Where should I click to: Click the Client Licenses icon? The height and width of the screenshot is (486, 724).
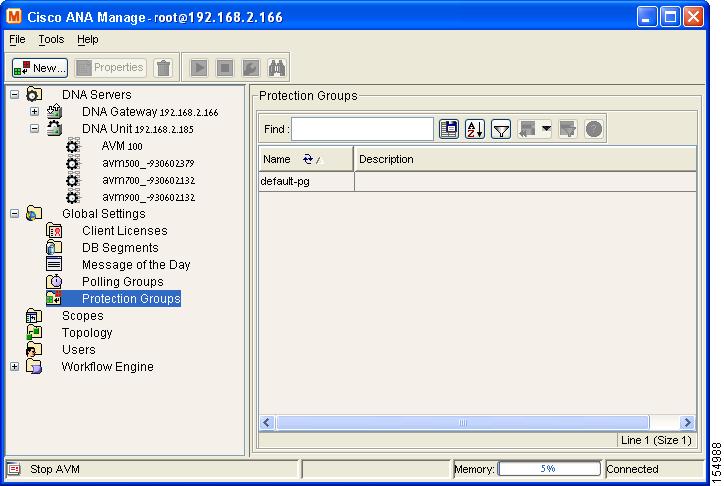[54, 230]
